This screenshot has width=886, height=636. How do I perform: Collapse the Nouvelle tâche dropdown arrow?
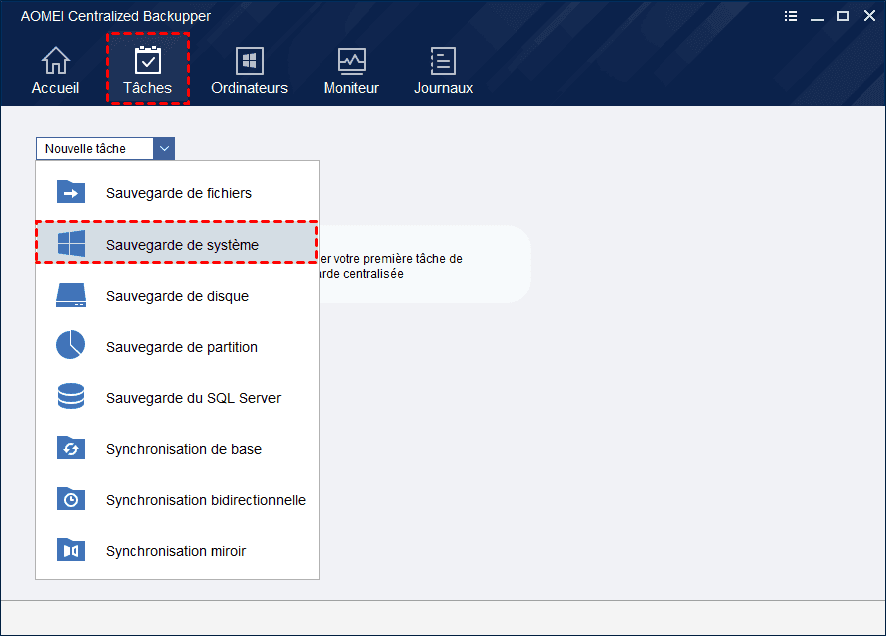pyautogui.click(x=164, y=149)
